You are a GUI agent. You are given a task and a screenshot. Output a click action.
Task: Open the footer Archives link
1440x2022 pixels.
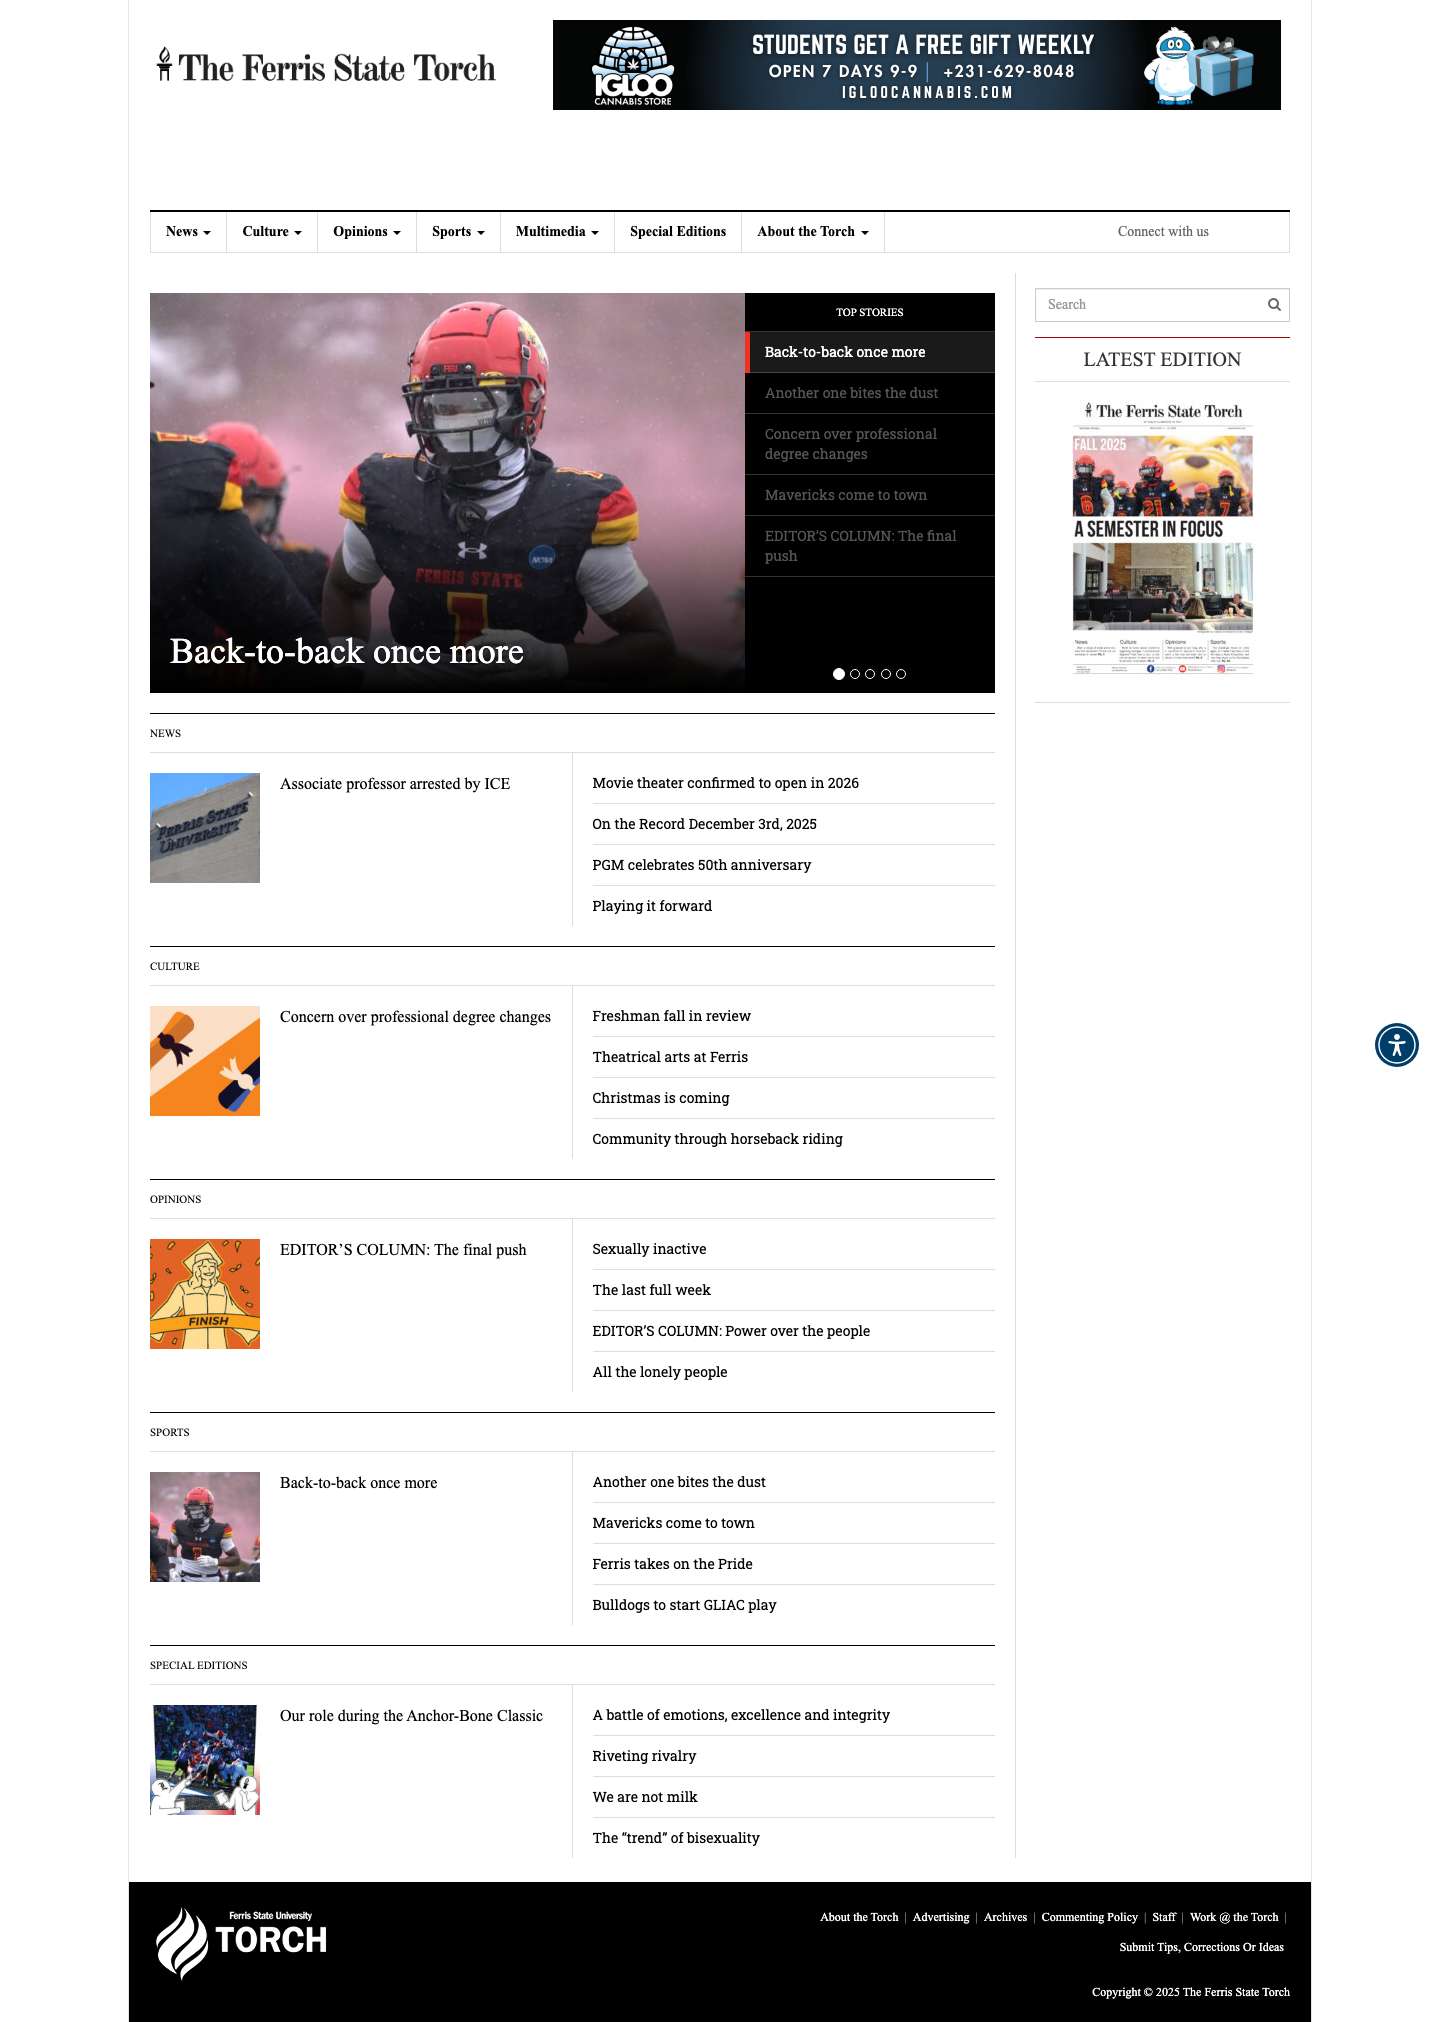coord(1005,1917)
